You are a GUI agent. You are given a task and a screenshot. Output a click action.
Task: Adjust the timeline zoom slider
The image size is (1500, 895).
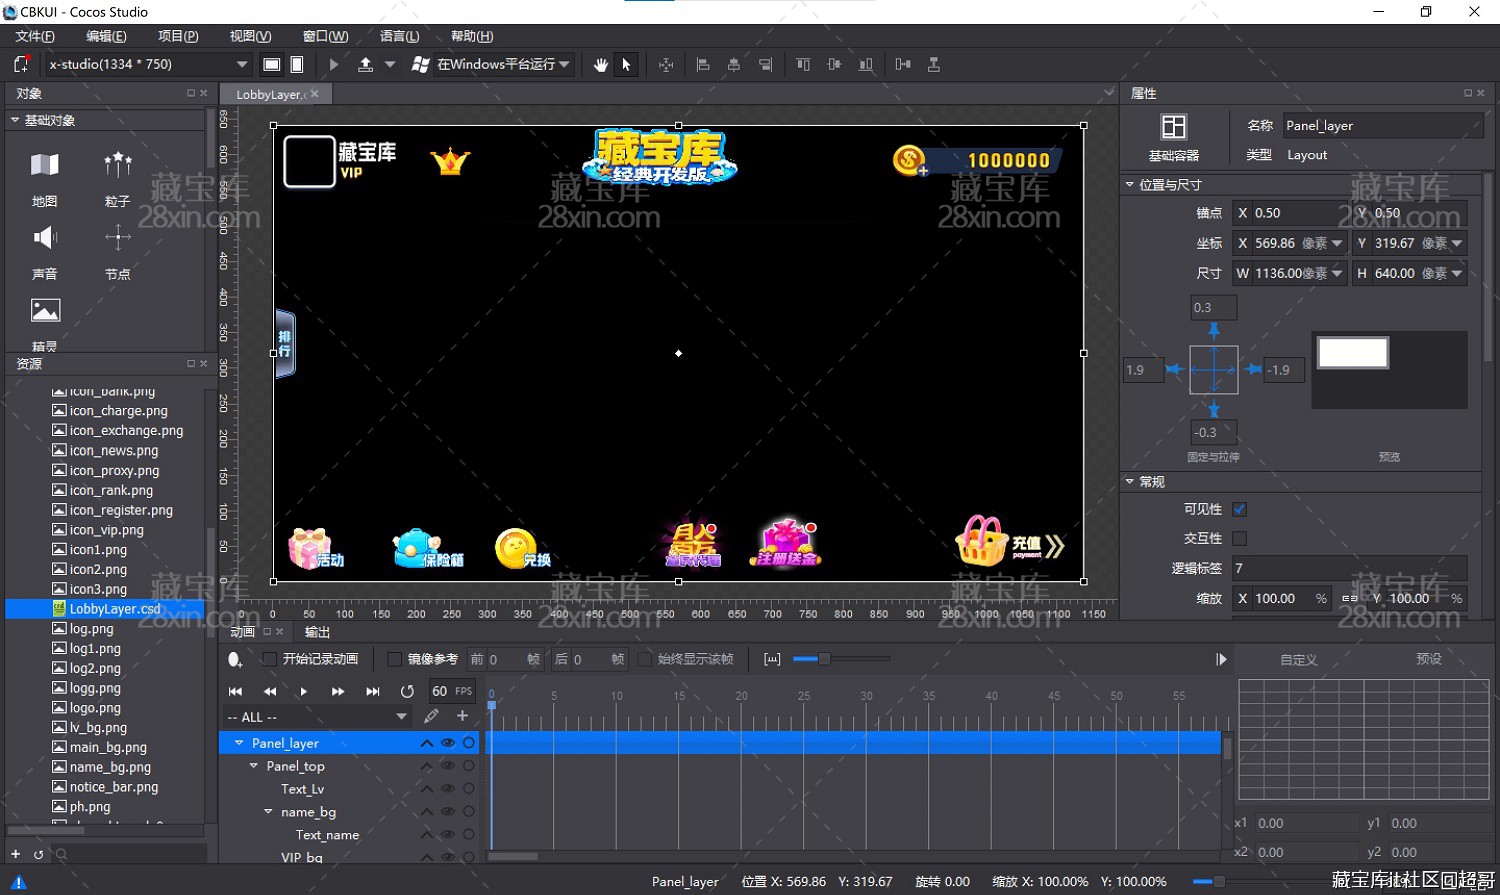pos(824,659)
